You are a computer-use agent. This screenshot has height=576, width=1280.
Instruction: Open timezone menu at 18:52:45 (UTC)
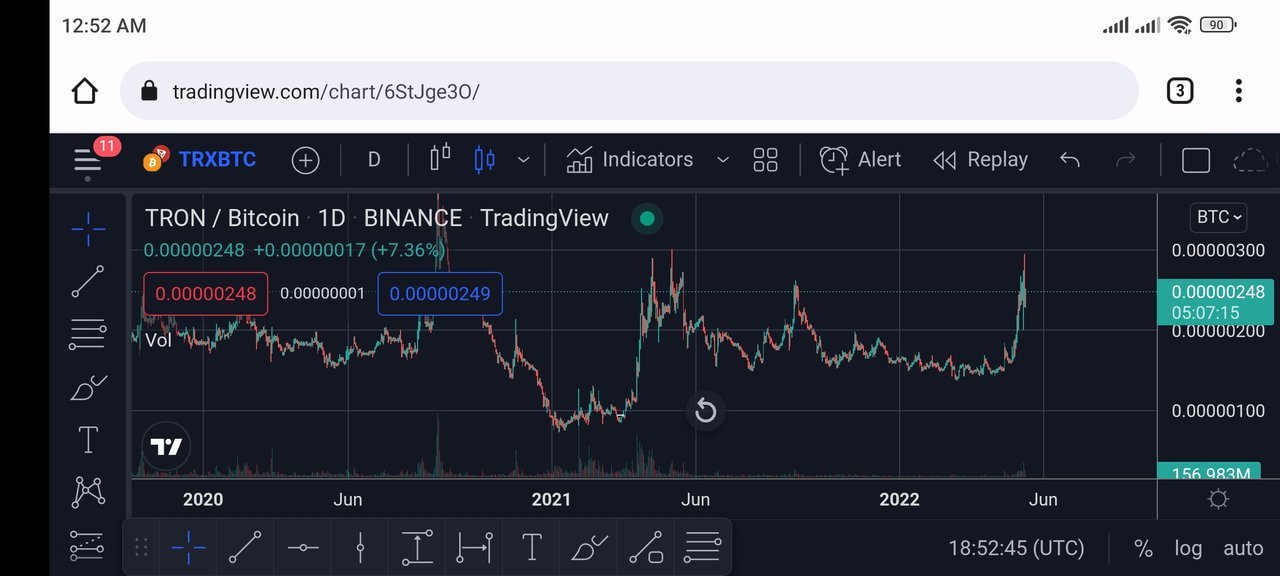[1016, 548]
